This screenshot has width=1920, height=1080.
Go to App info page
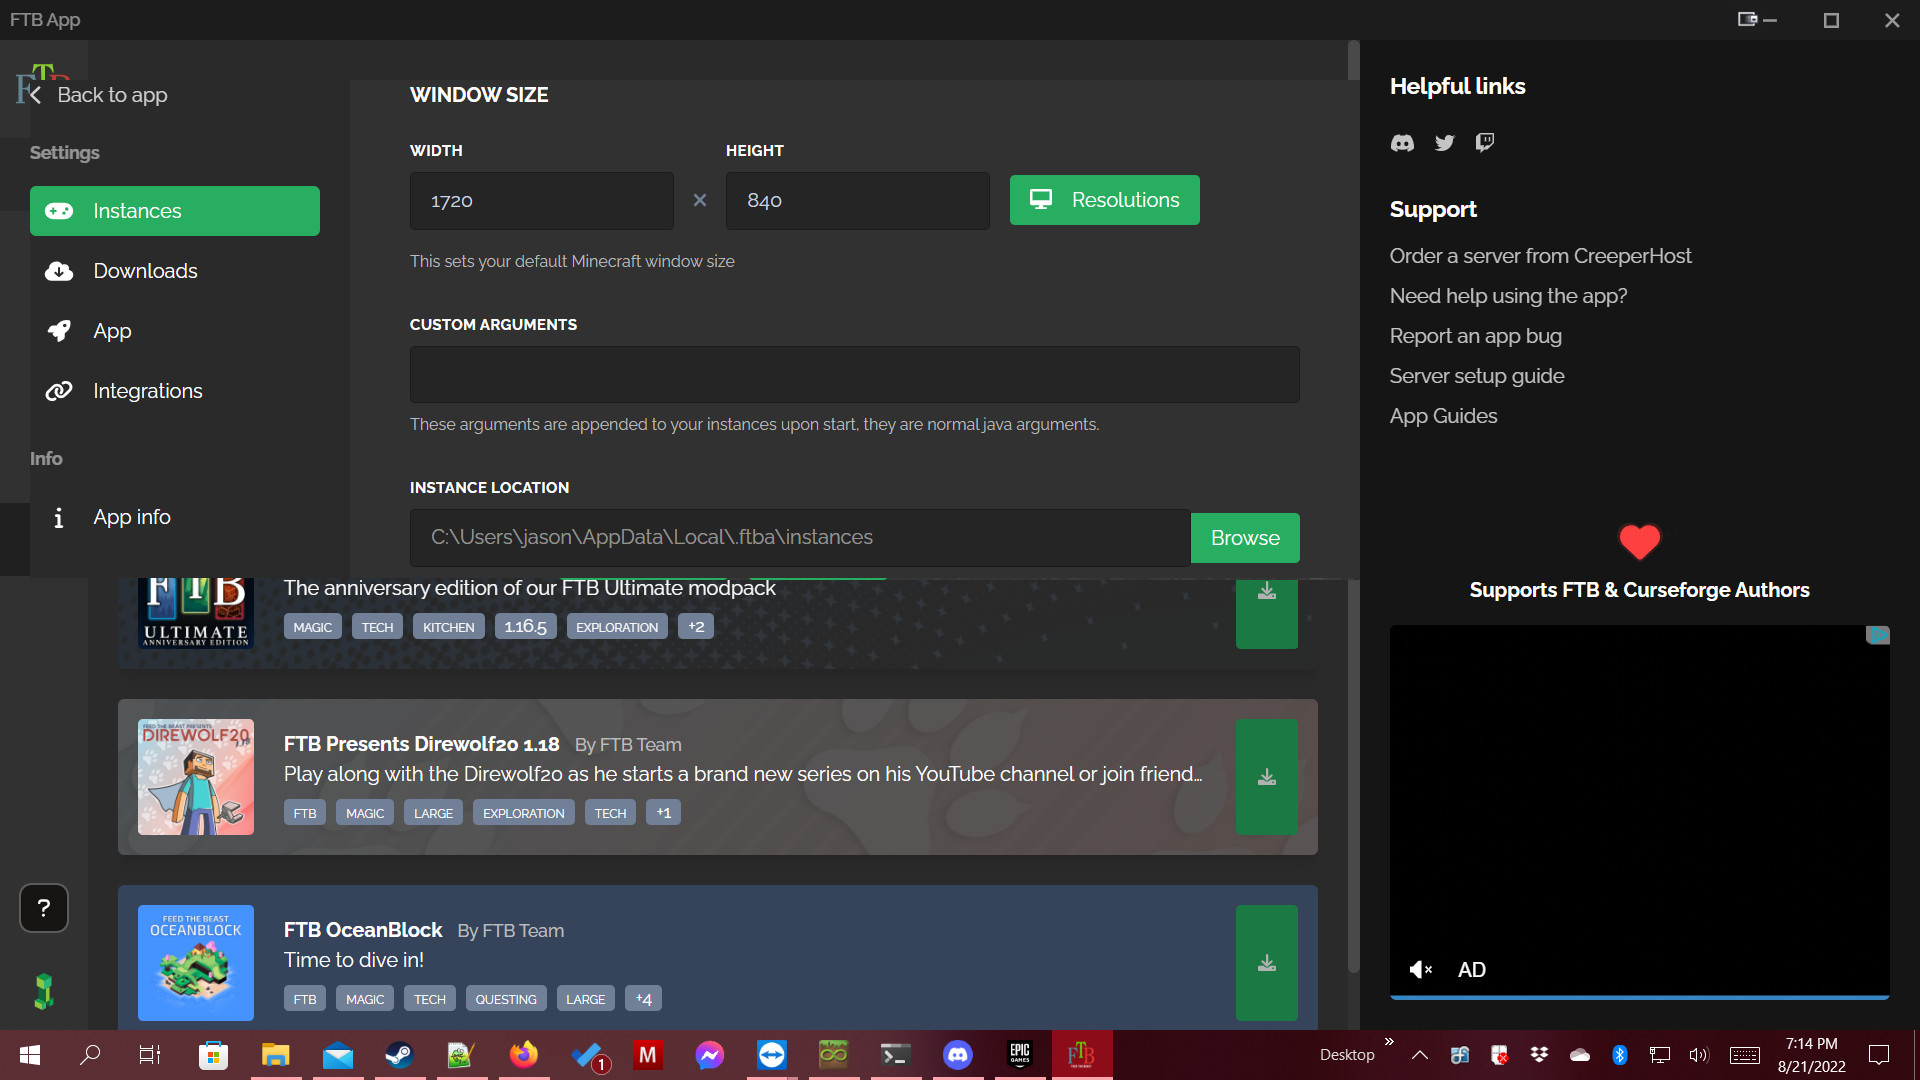click(131, 517)
